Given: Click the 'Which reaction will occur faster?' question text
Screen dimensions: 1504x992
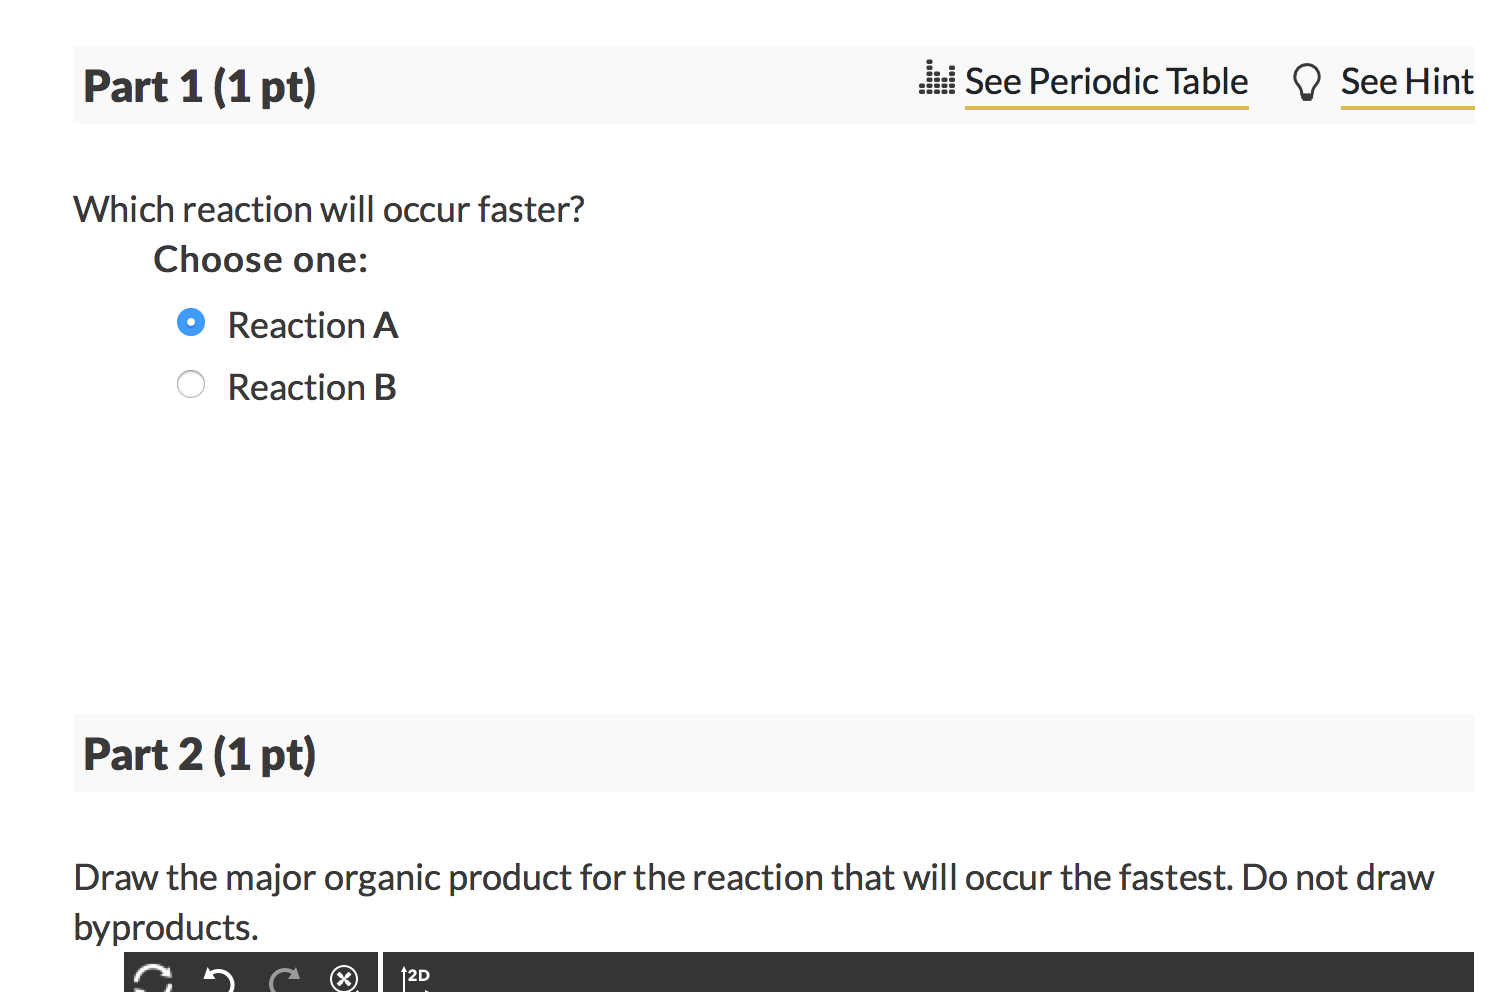Looking at the screenshot, I should pyautogui.click(x=329, y=209).
